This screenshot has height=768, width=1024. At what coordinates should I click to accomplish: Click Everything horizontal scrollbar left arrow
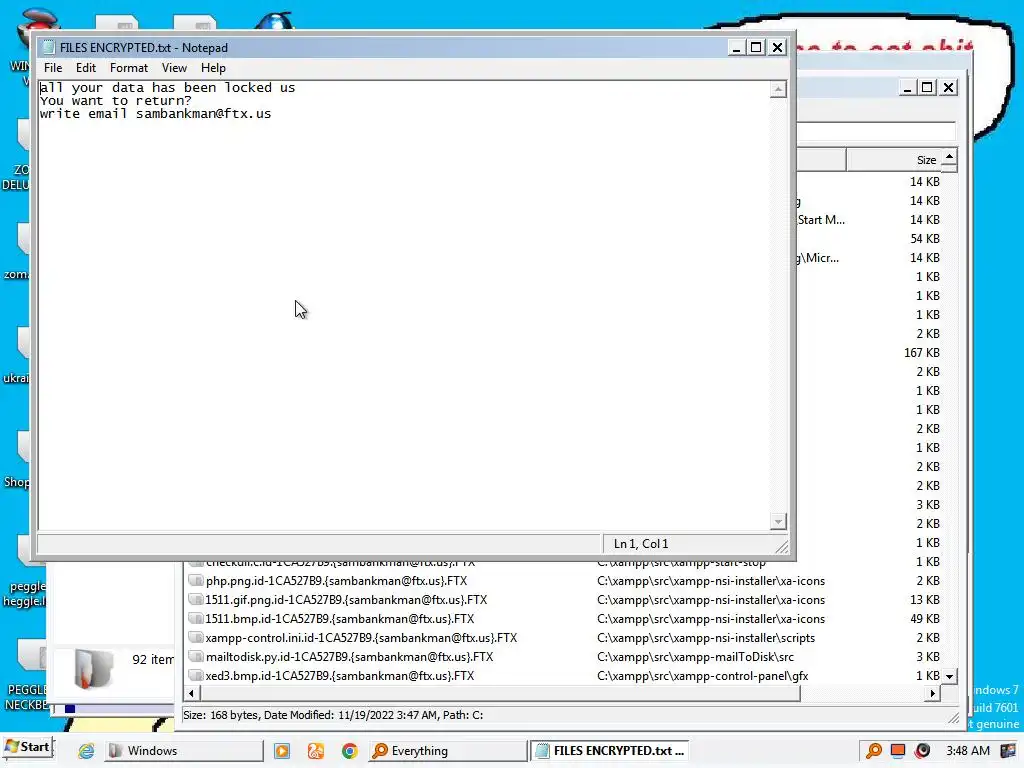click(191, 694)
